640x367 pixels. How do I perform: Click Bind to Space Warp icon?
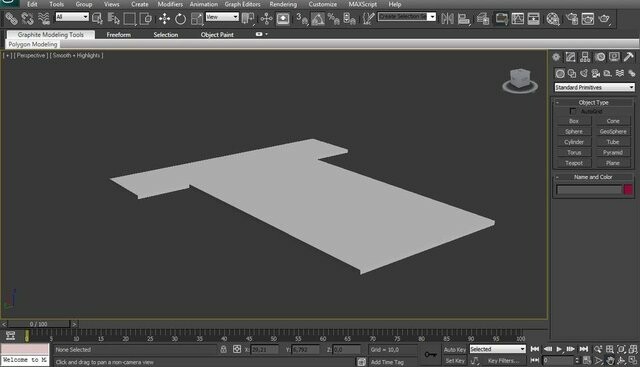point(44,18)
